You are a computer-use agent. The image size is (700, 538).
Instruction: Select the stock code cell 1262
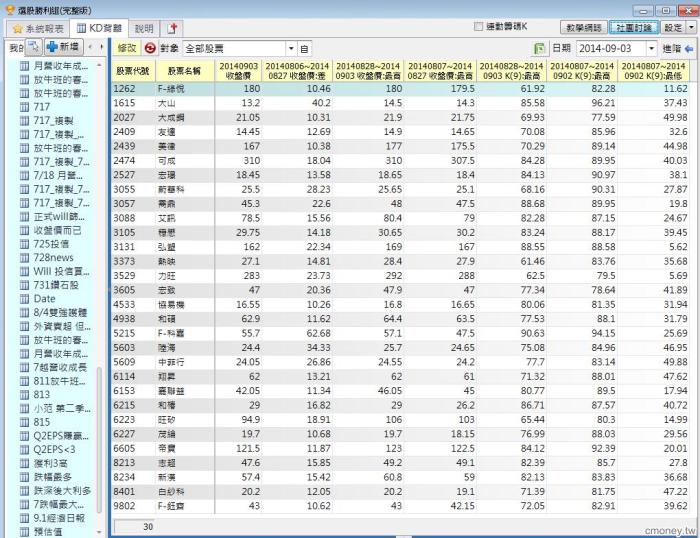(x=133, y=88)
